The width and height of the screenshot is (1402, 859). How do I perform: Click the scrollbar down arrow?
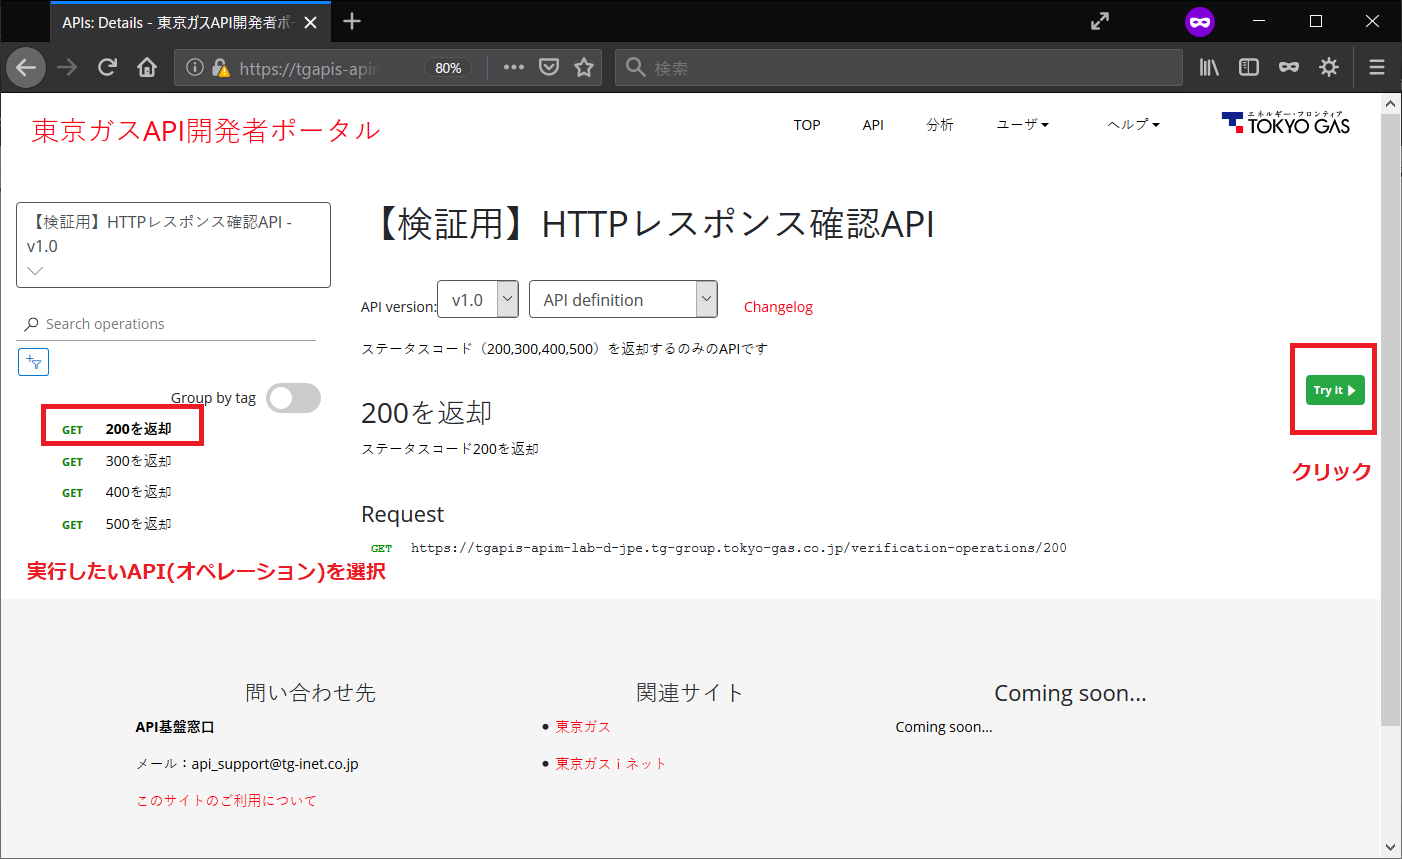click(x=1391, y=847)
